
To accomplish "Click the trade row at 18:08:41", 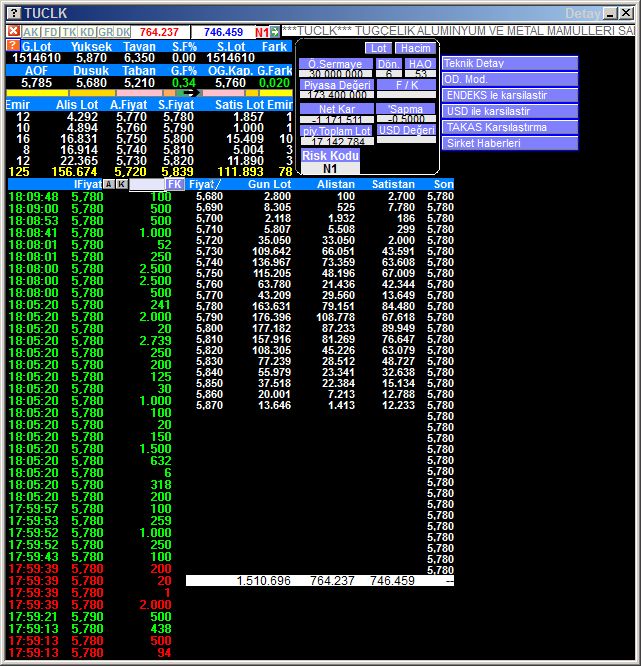I will pos(90,233).
